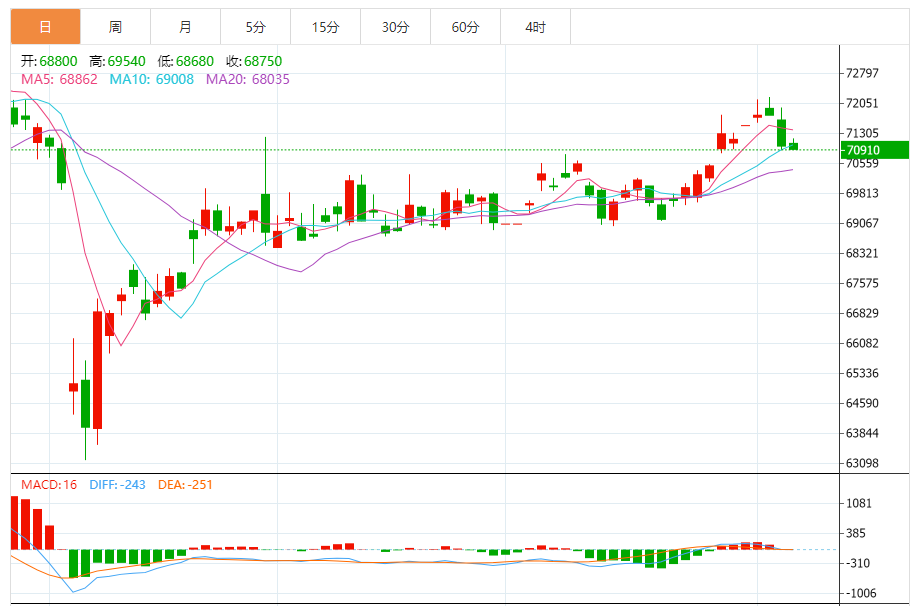Click the 72051 price axis label
The image size is (914, 606).
[x=862, y=103]
